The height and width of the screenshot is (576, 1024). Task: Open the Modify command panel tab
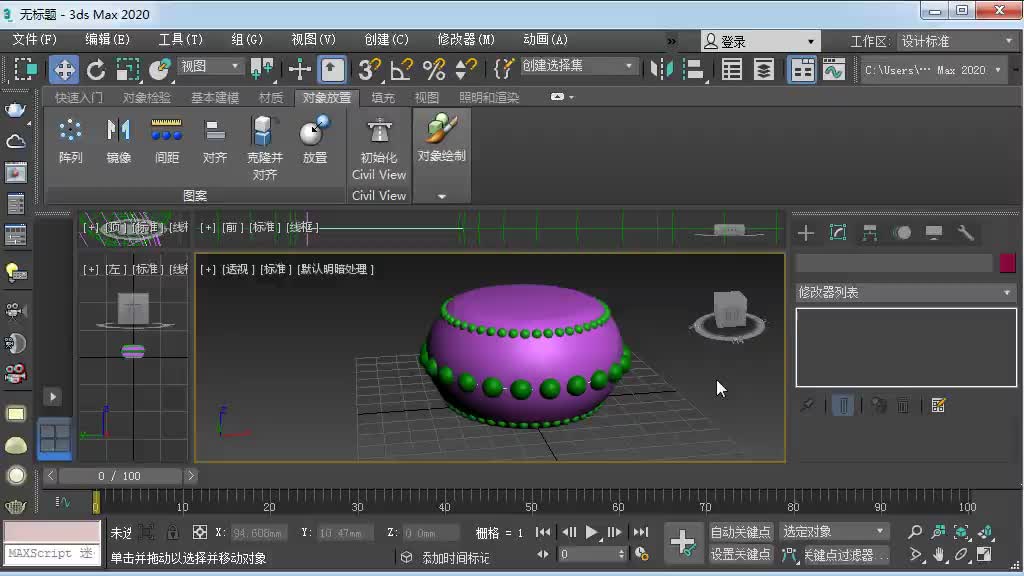click(x=838, y=232)
